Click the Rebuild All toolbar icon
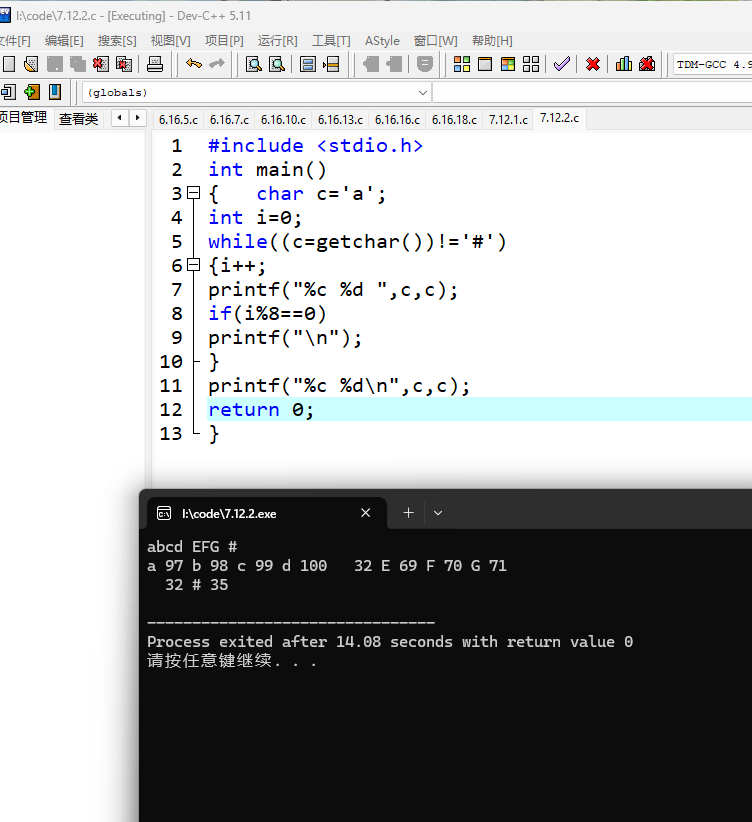752x822 pixels. click(531, 64)
